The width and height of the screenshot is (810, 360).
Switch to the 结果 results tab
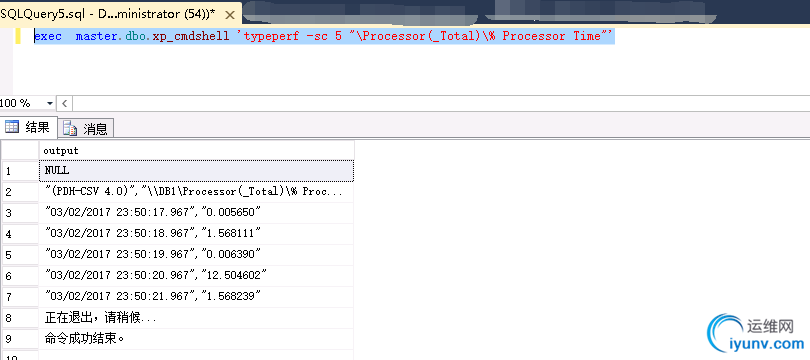tap(28, 127)
